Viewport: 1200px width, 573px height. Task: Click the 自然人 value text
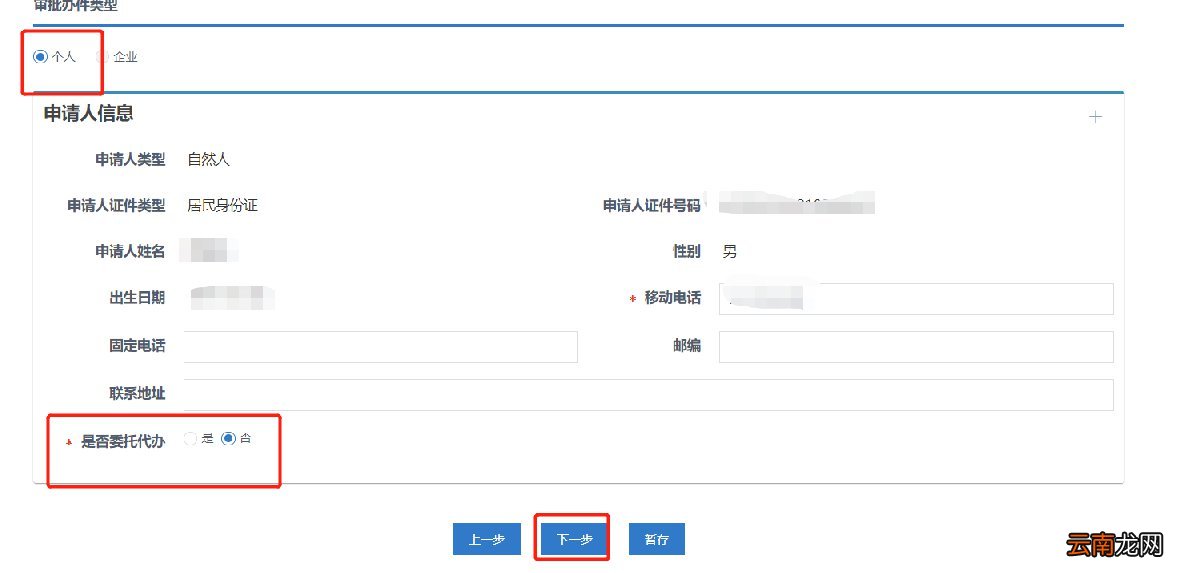[209, 159]
